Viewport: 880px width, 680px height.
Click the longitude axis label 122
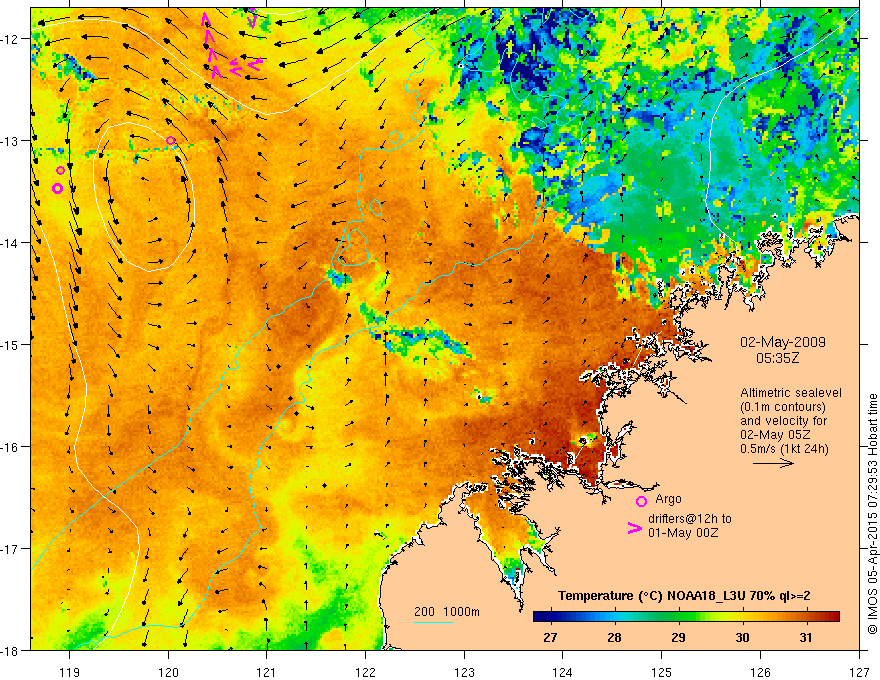click(x=365, y=672)
